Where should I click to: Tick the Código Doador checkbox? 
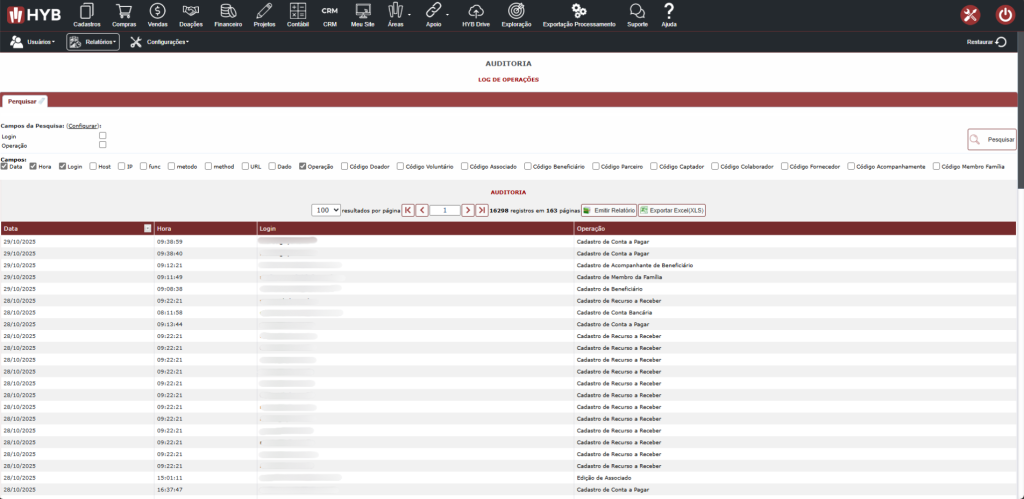(345, 166)
